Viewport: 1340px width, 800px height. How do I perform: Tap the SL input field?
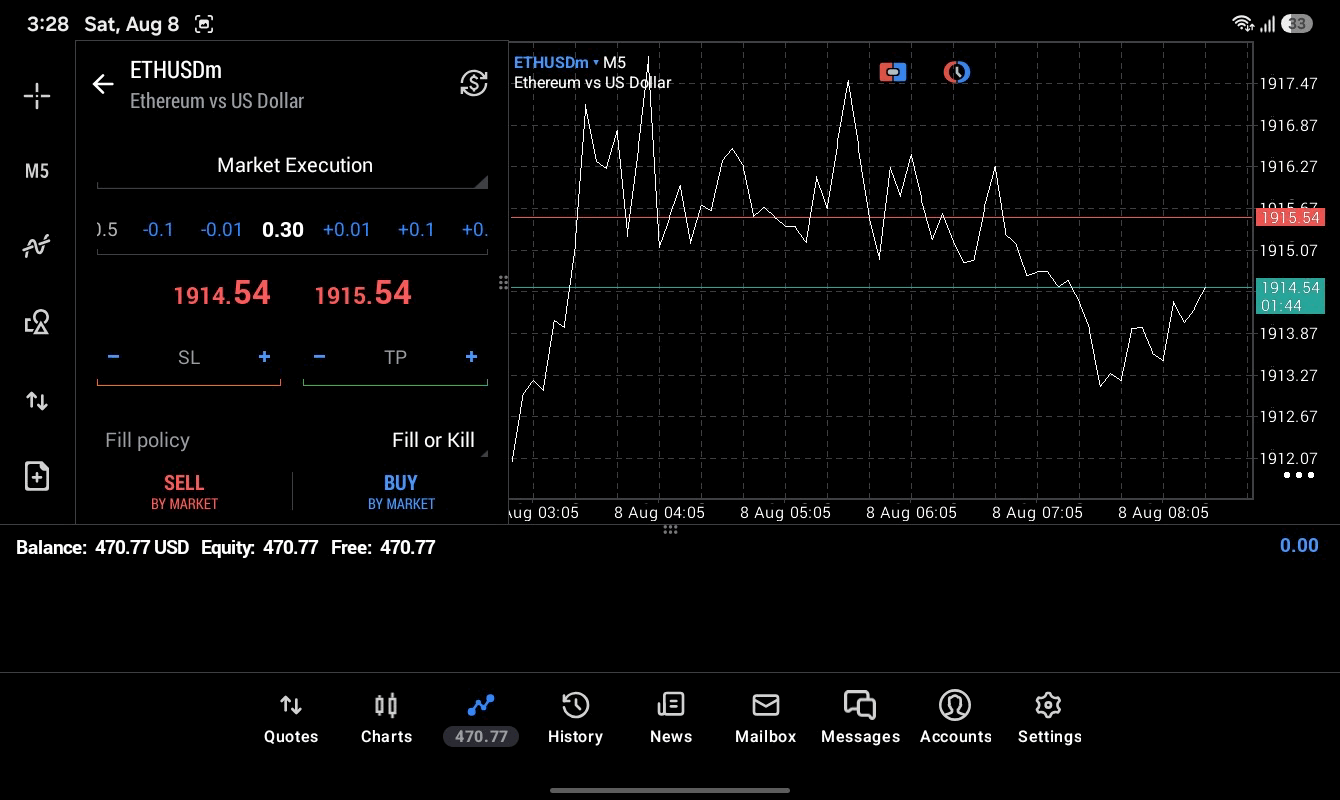tap(189, 358)
